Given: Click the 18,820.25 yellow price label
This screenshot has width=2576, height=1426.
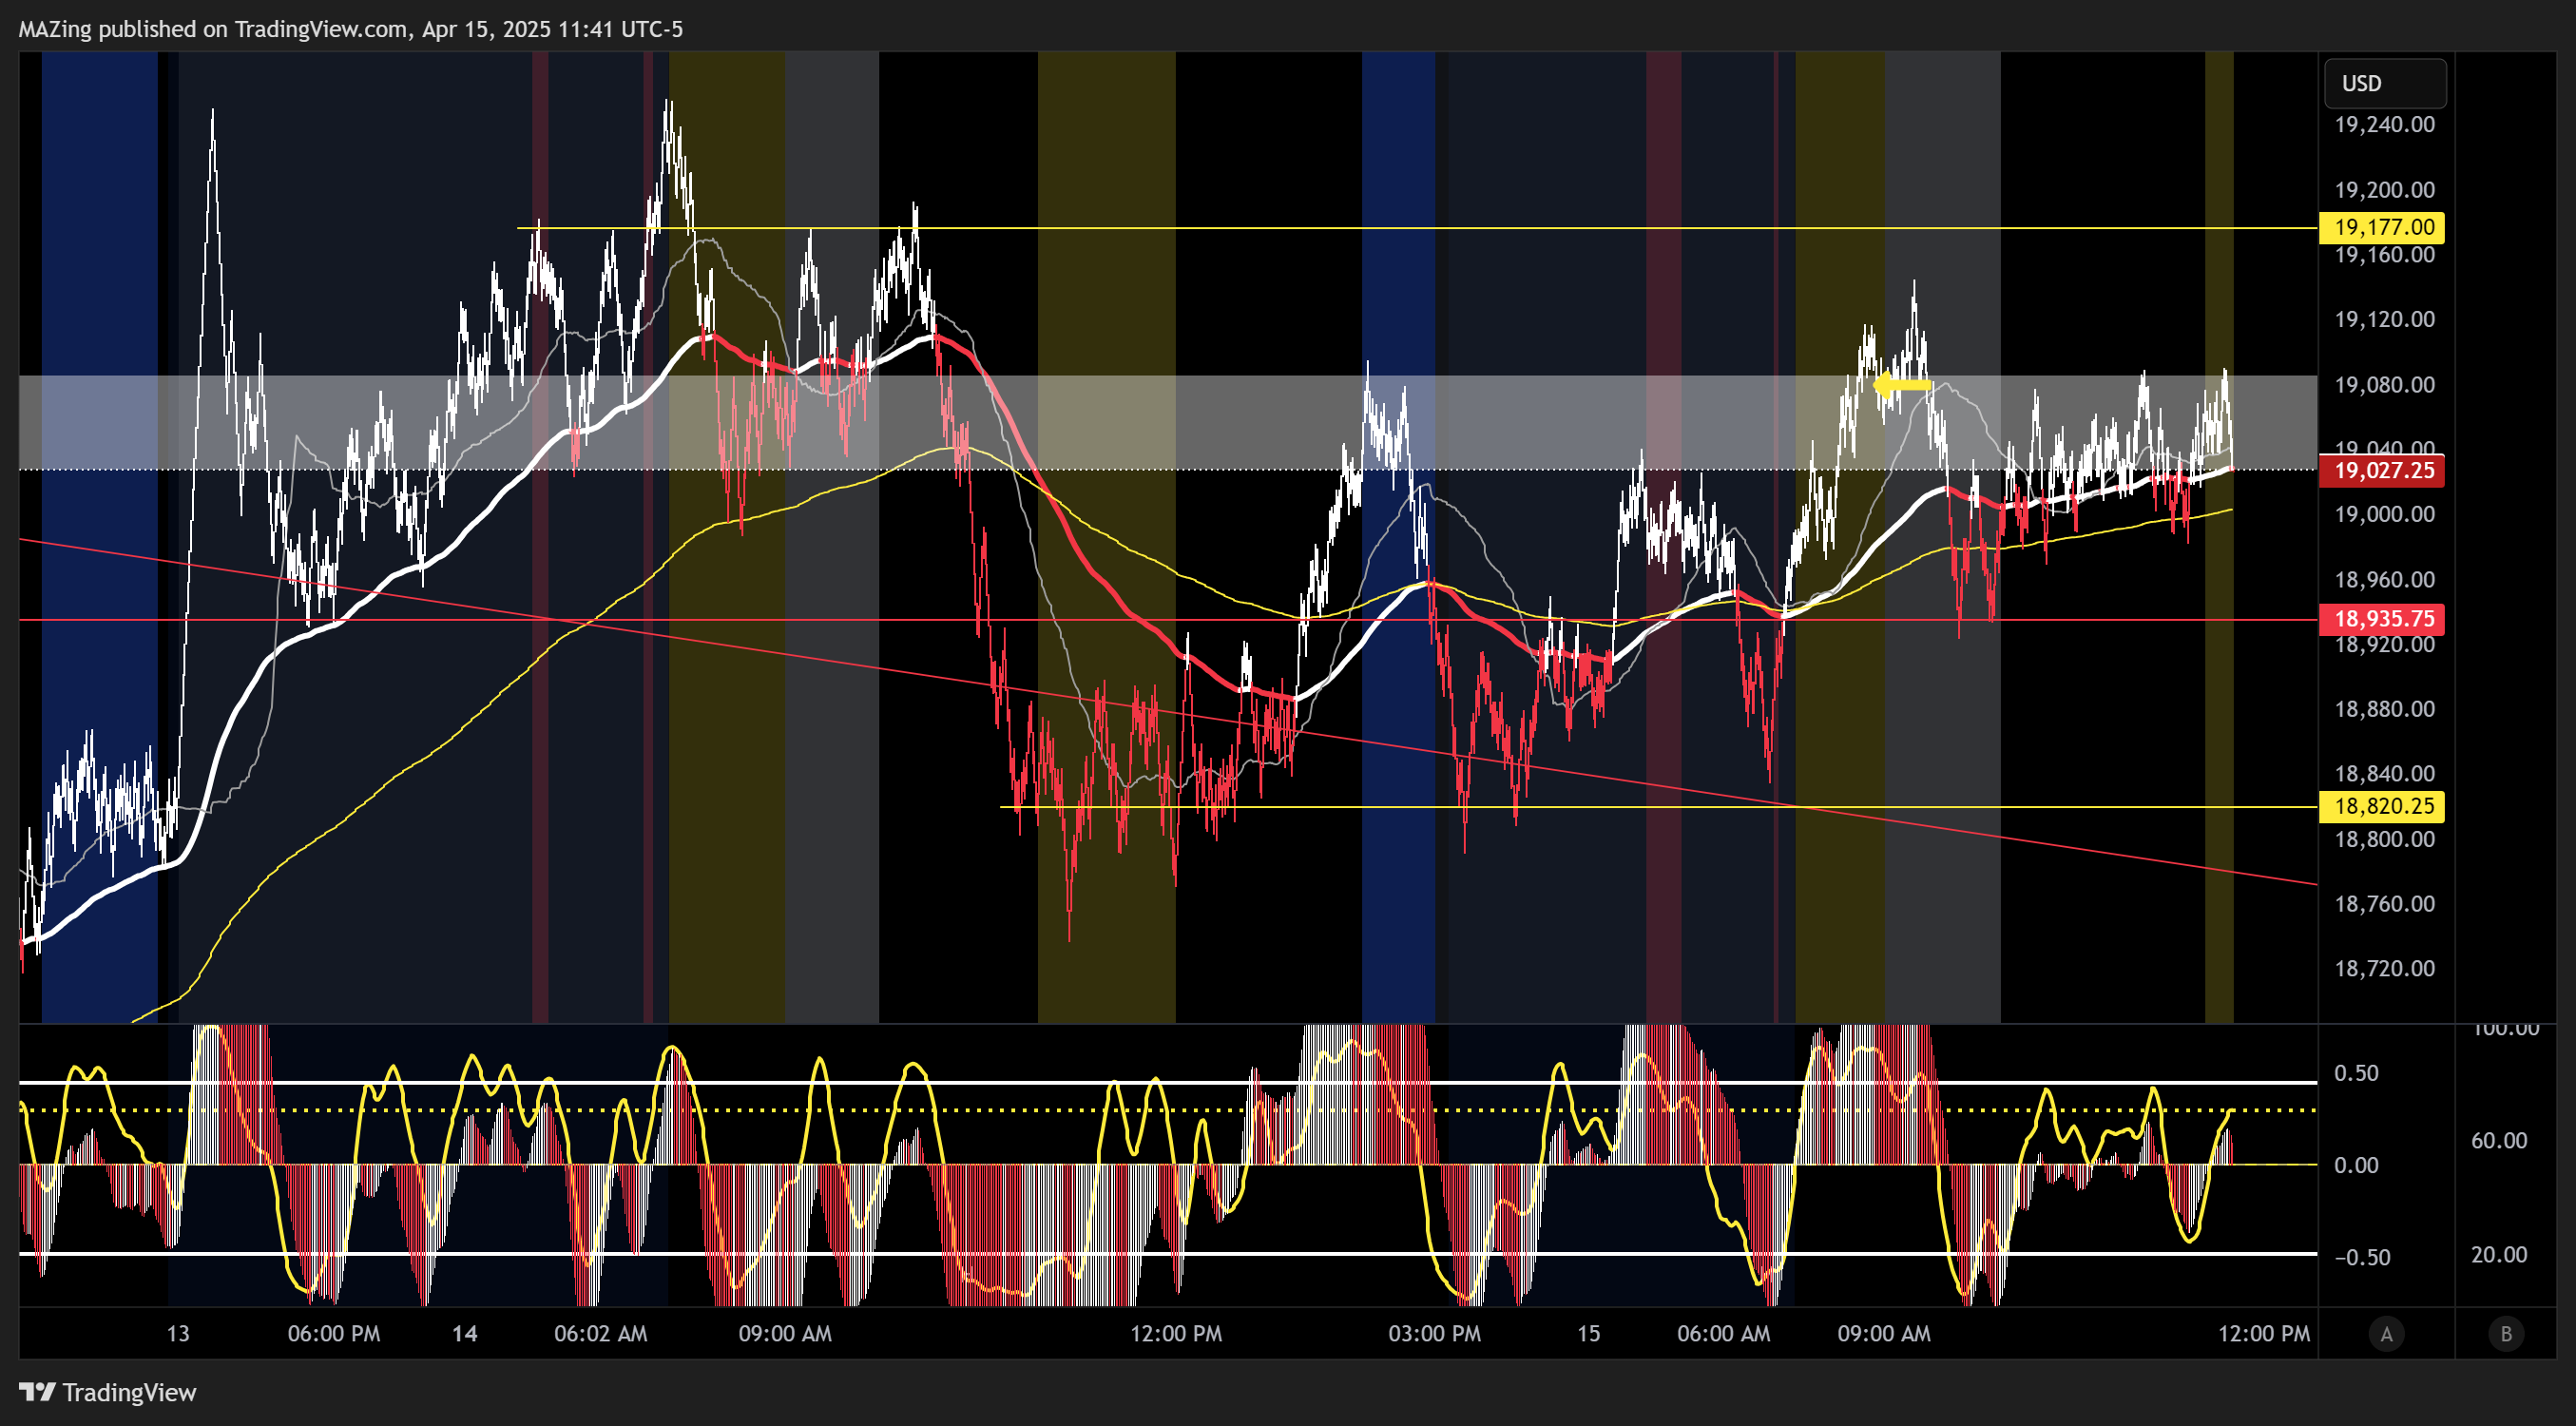Looking at the screenshot, I should 2382,806.
